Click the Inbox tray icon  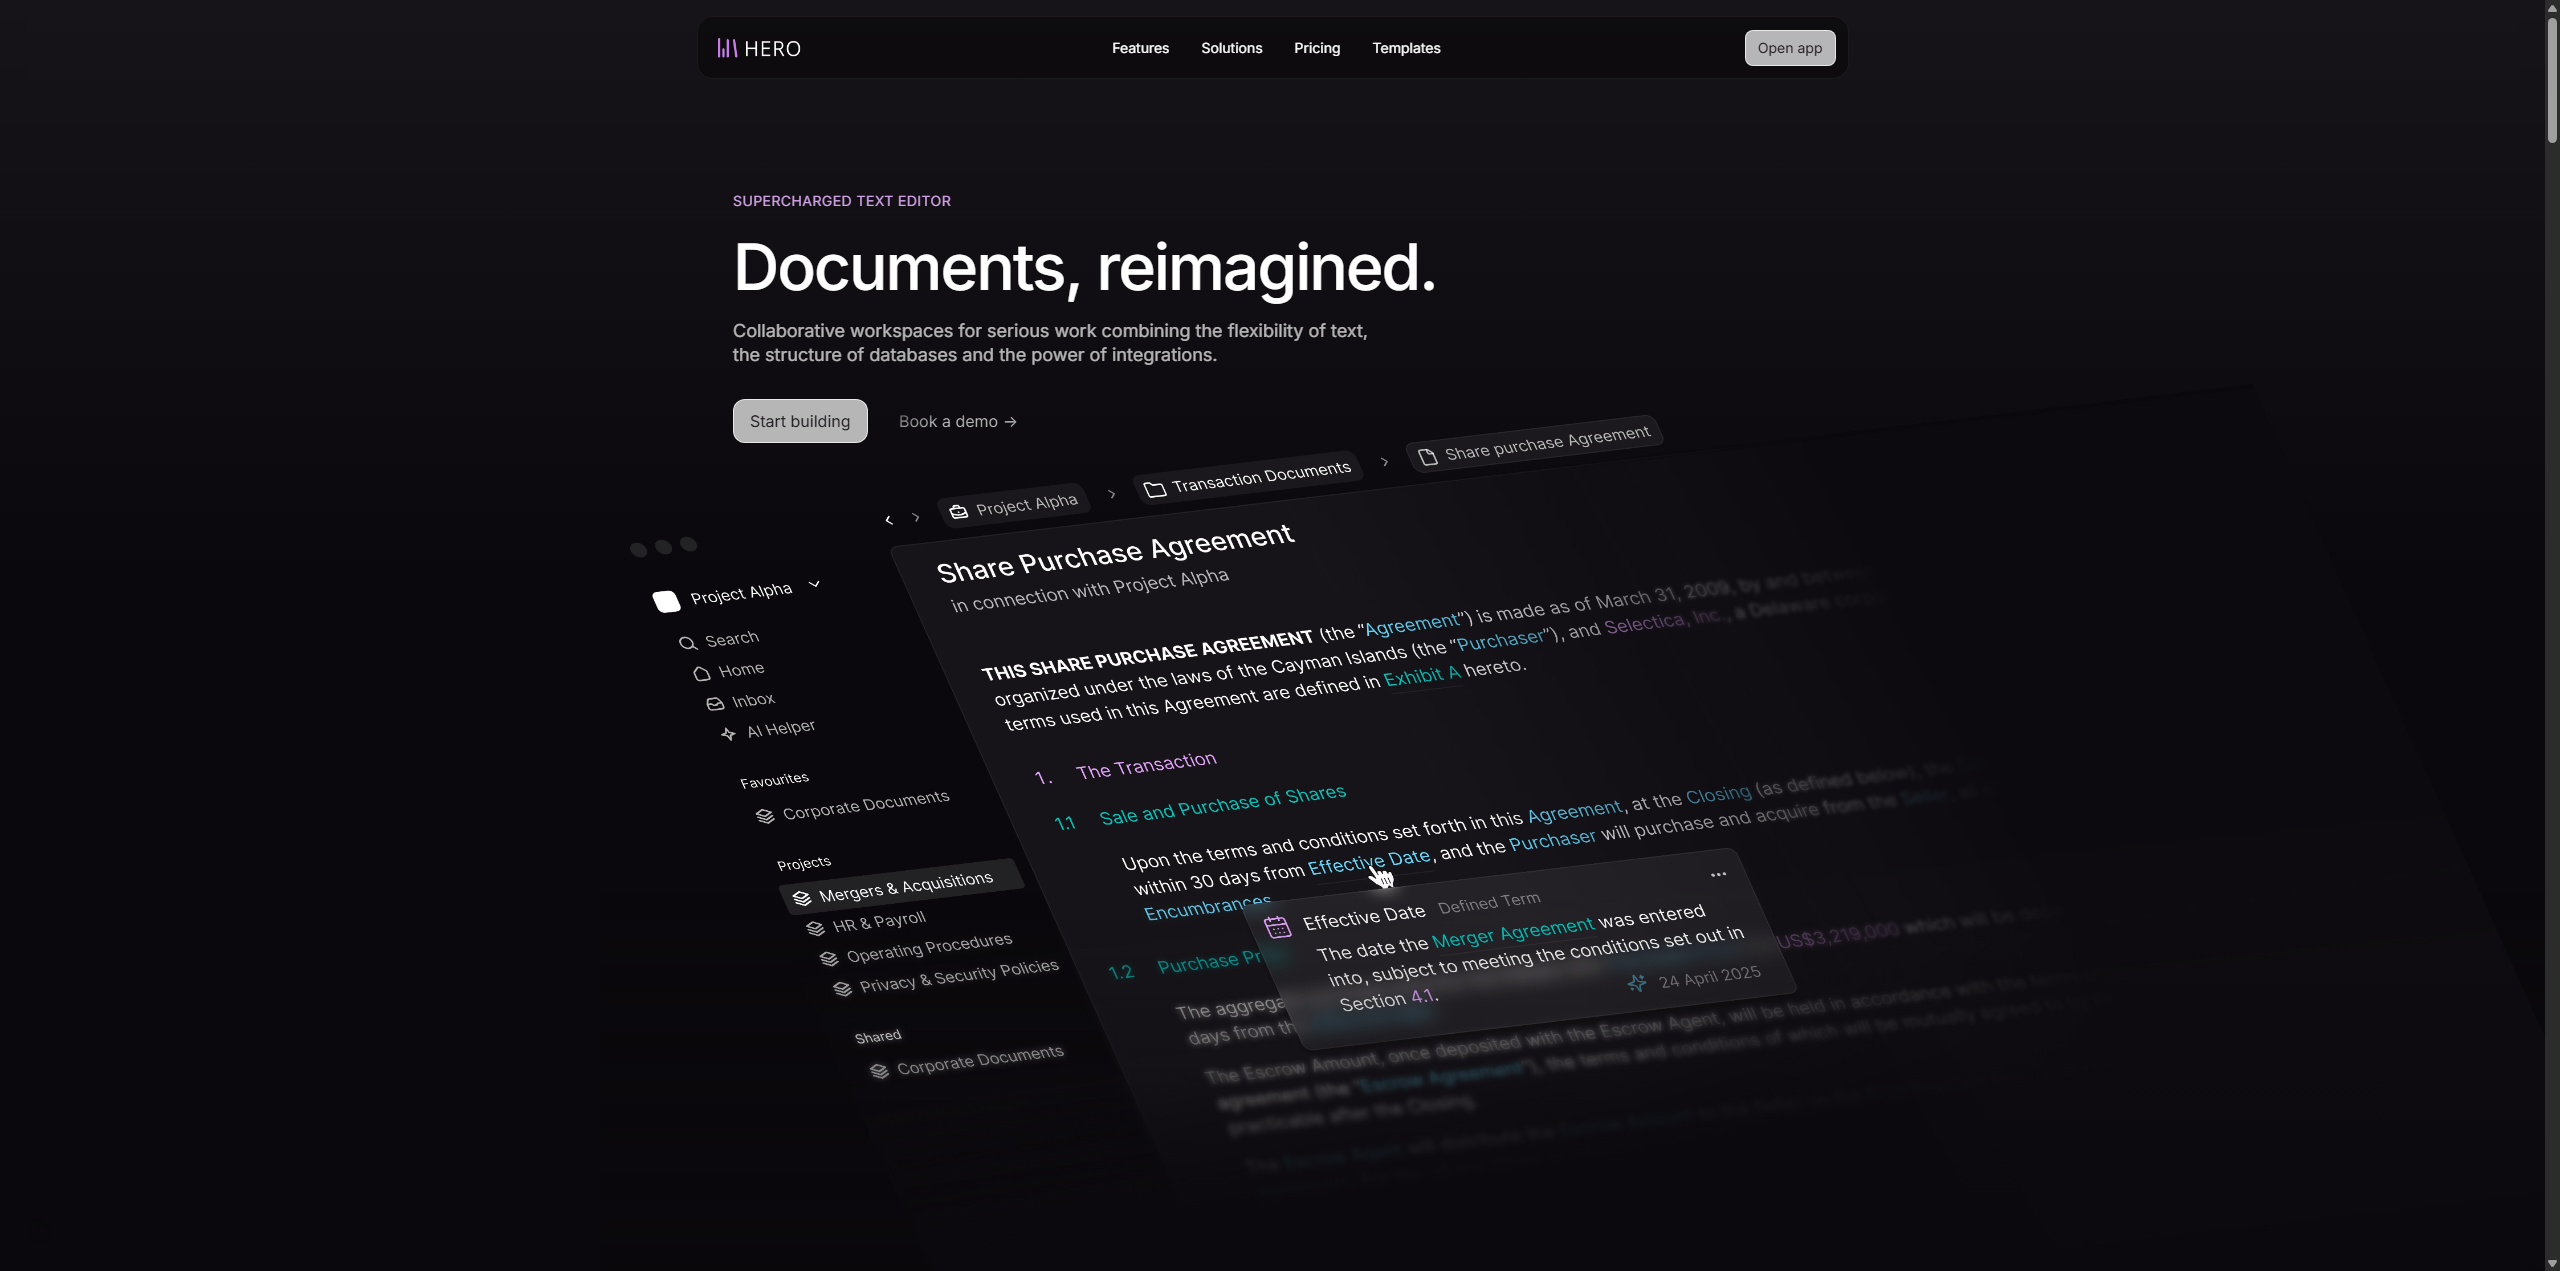pyautogui.click(x=715, y=704)
